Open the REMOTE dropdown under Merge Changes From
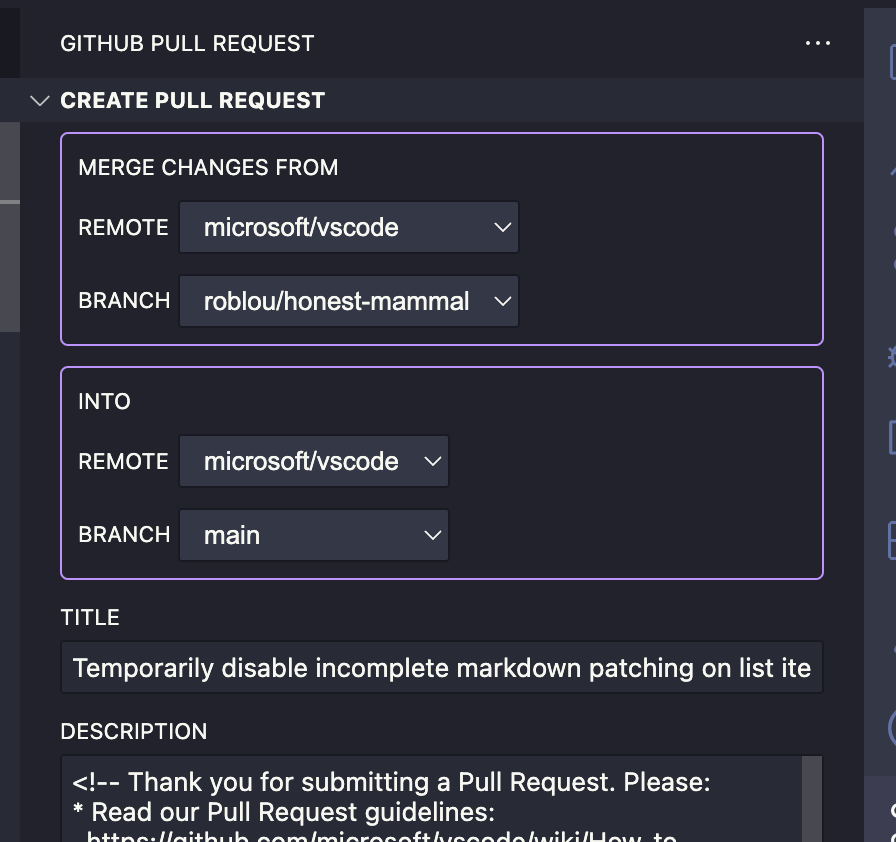 click(348, 227)
